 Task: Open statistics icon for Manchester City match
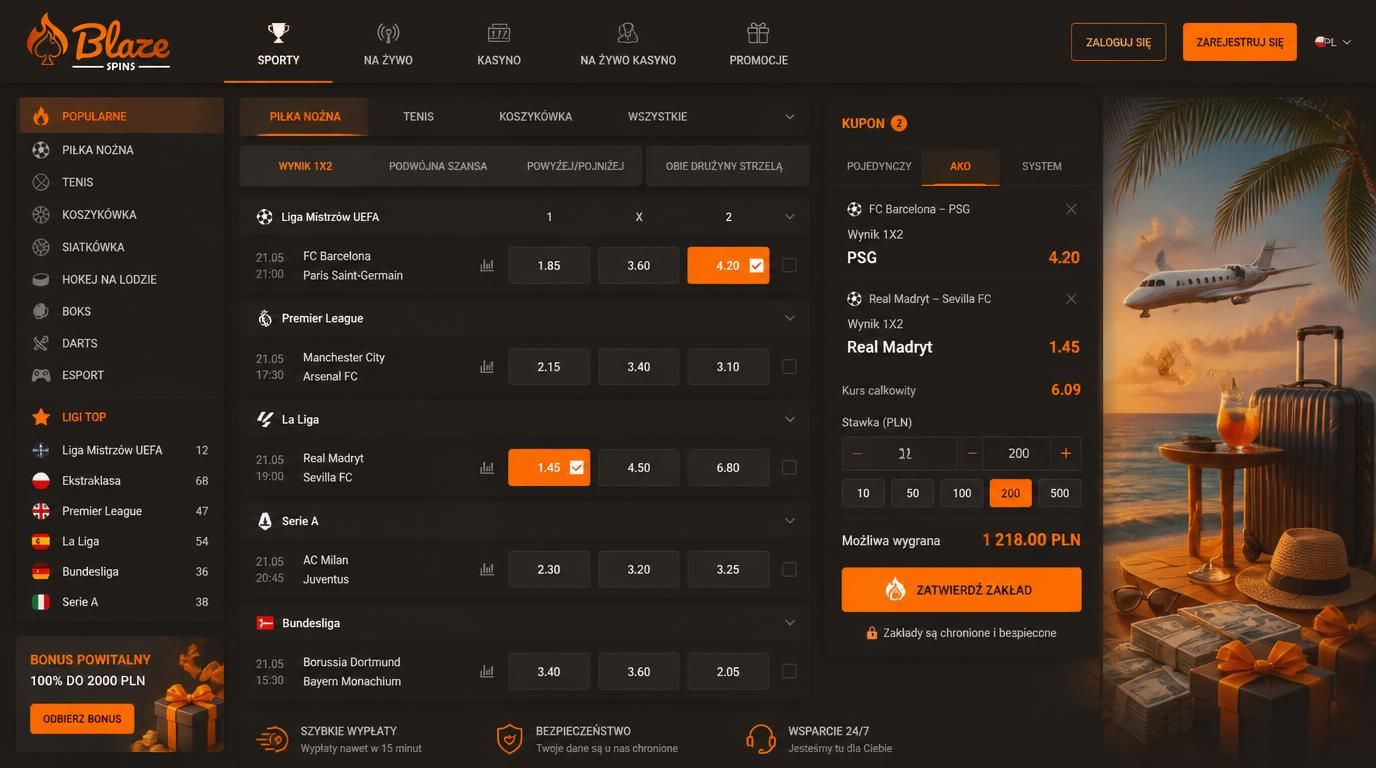click(x=487, y=367)
